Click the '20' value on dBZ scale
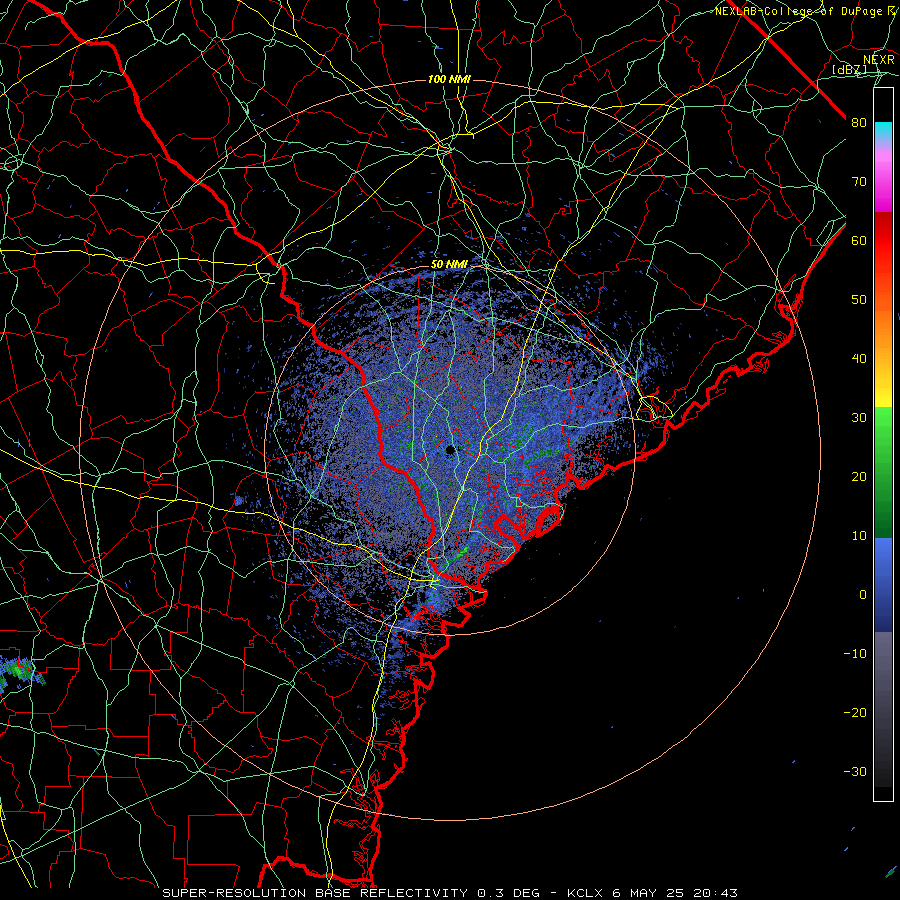 pos(859,477)
